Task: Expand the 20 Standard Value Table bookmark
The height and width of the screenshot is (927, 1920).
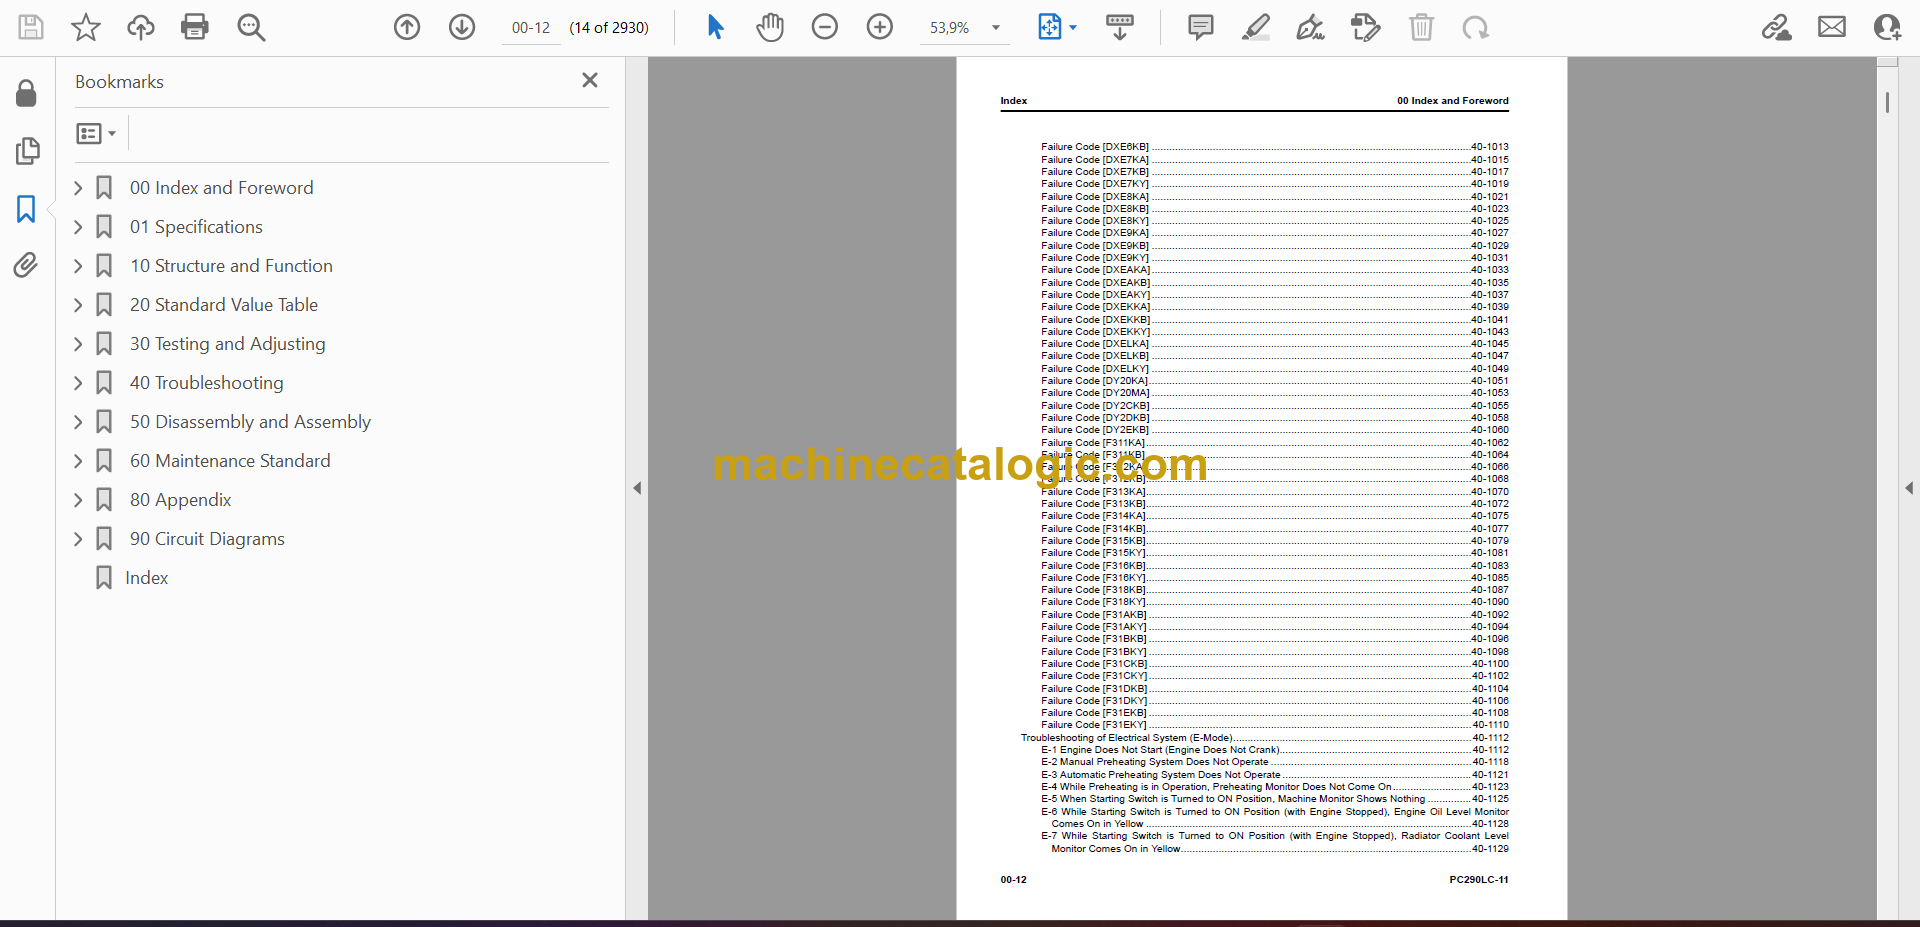Action: coord(78,305)
